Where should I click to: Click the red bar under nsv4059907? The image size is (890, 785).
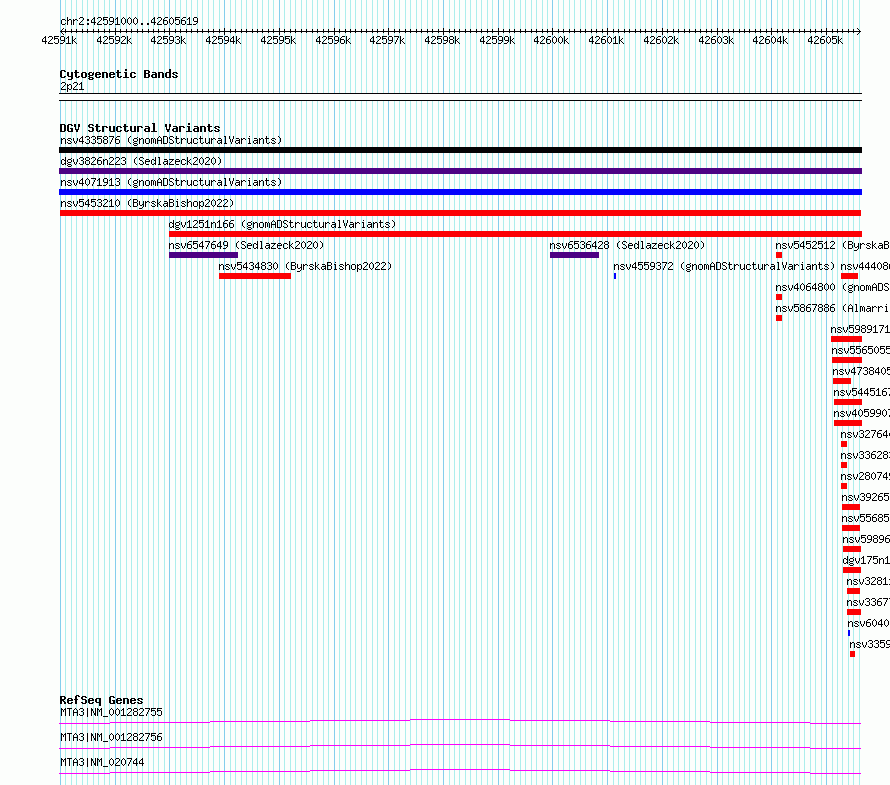[848, 423]
